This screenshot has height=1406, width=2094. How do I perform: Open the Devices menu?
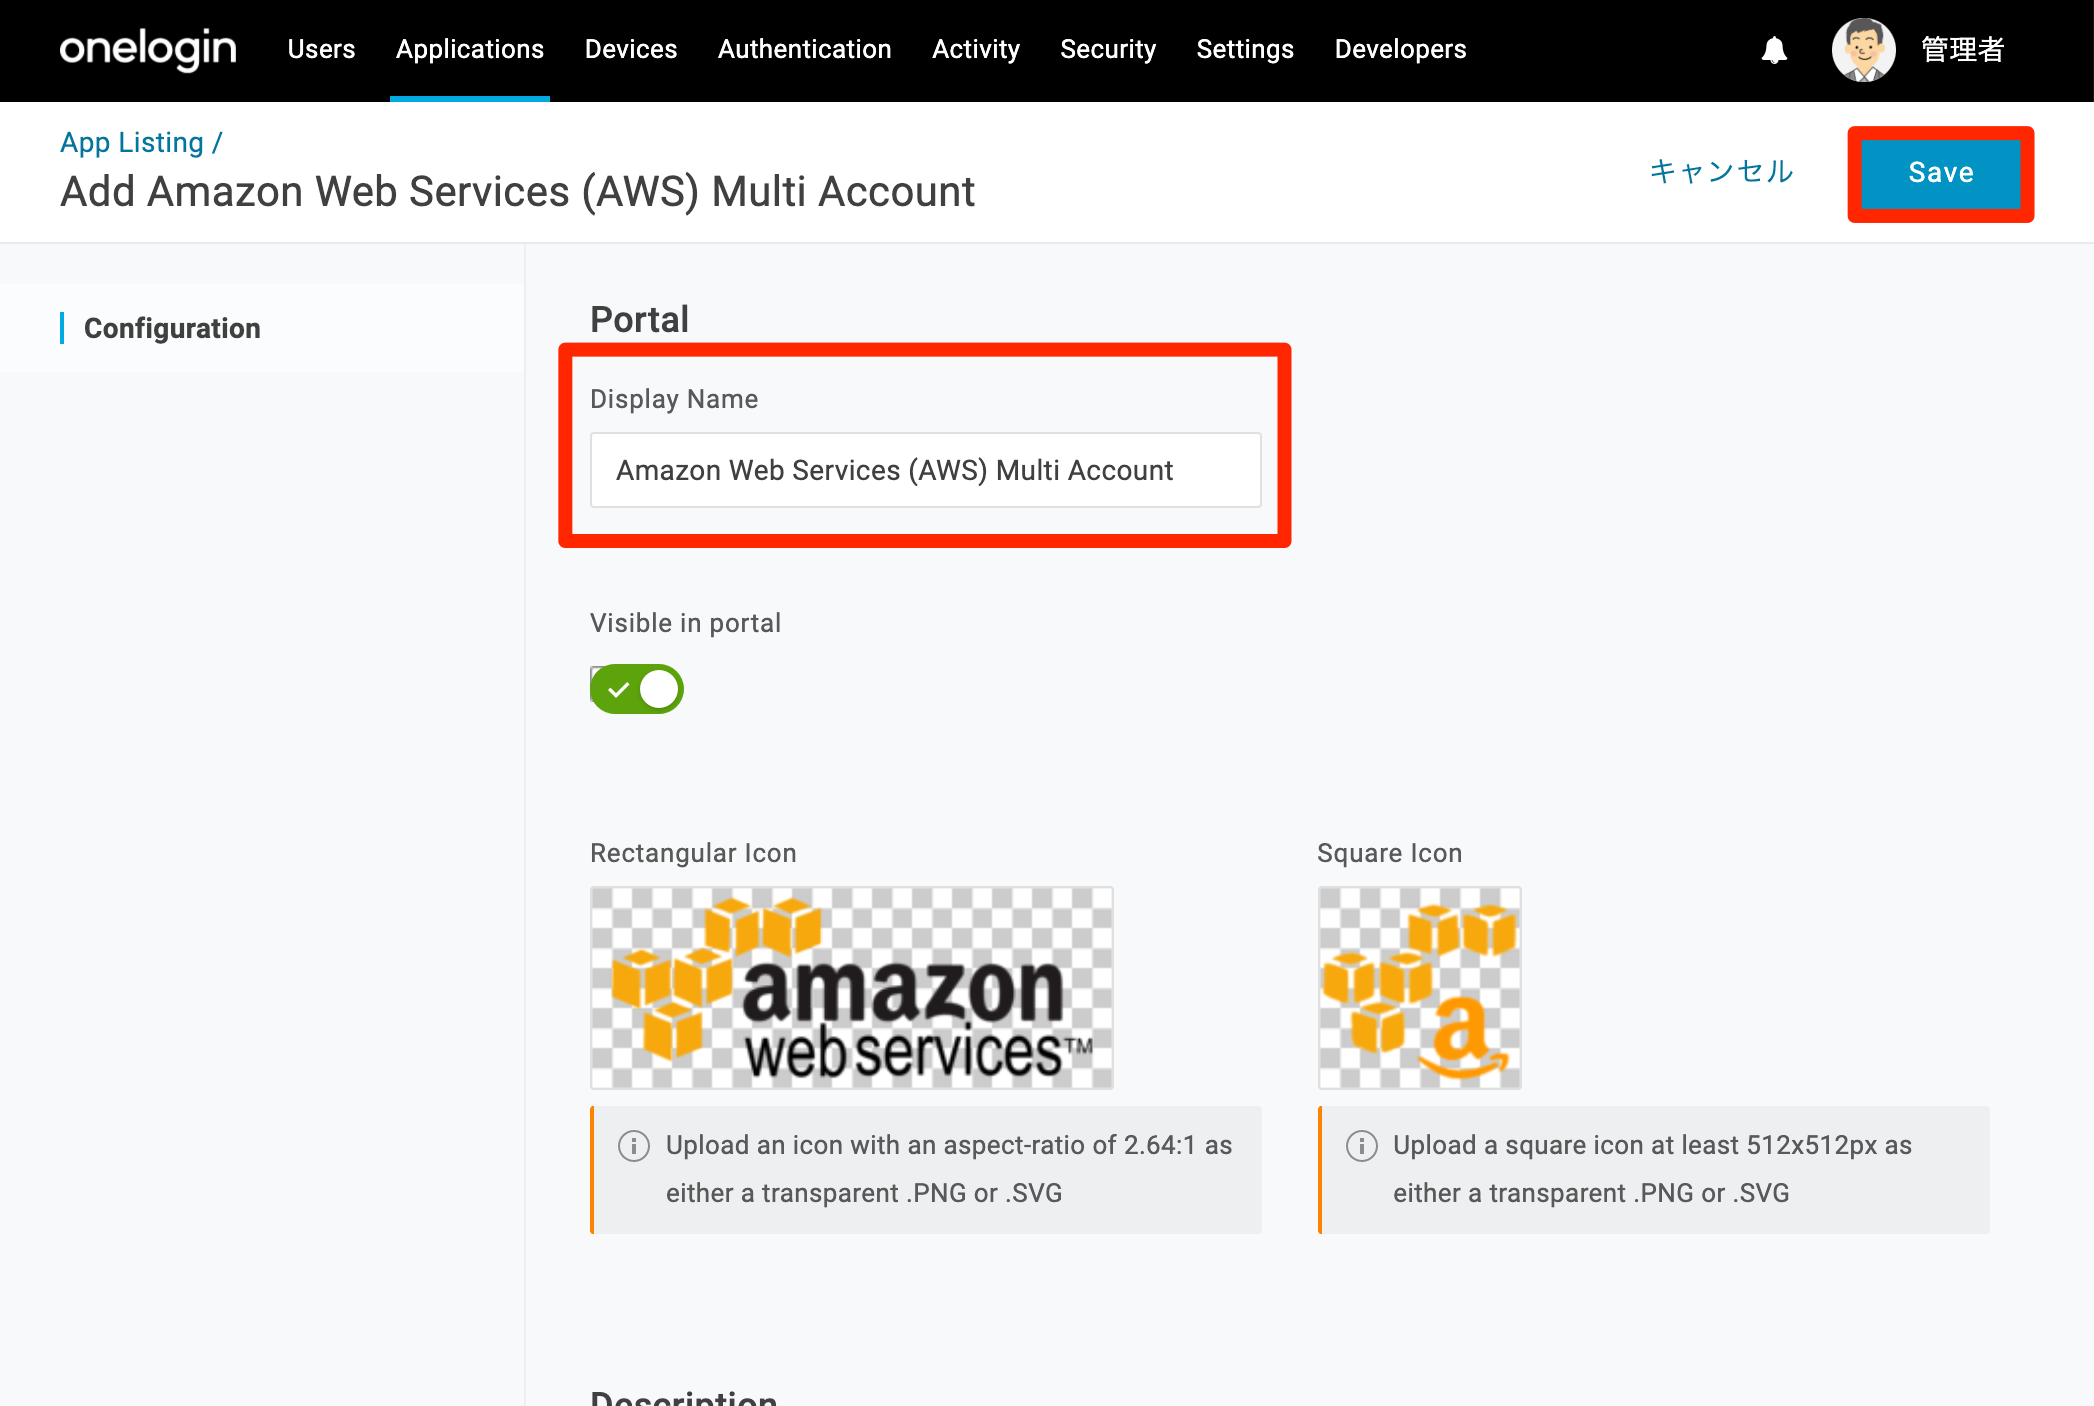(631, 49)
